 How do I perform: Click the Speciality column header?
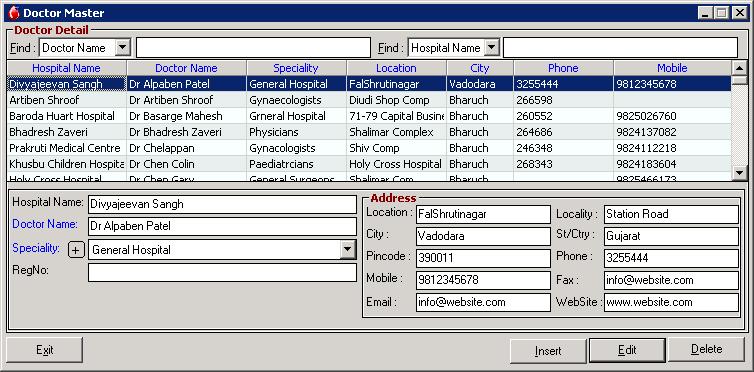click(296, 68)
